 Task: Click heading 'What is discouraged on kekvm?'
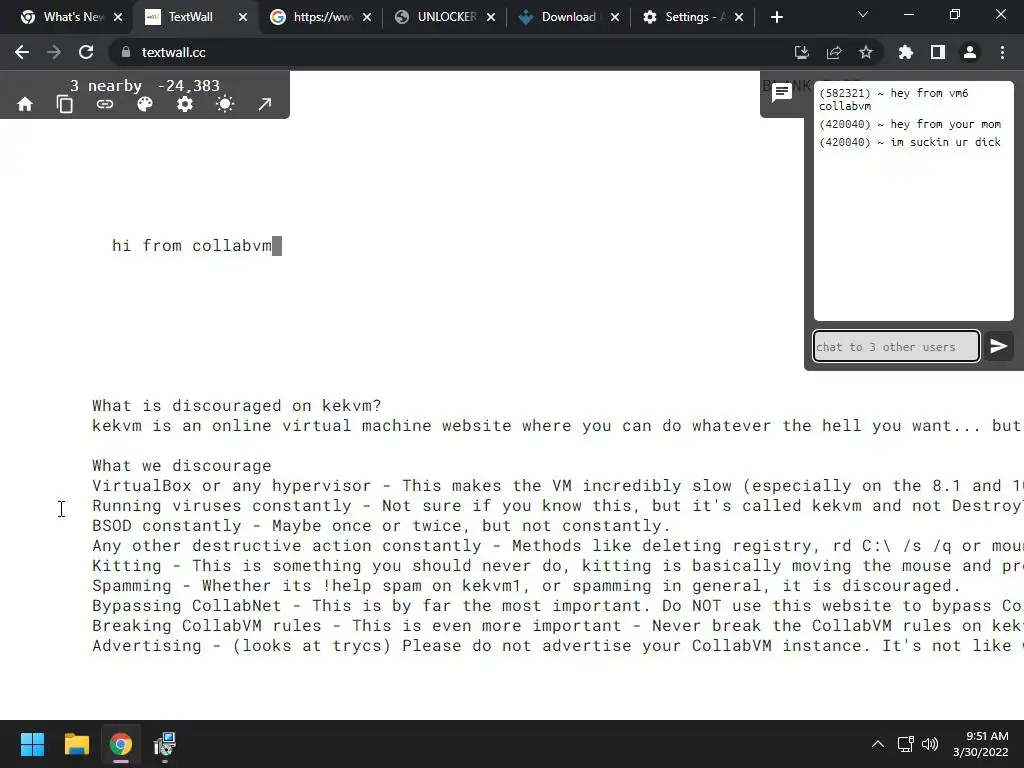(236, 406)
